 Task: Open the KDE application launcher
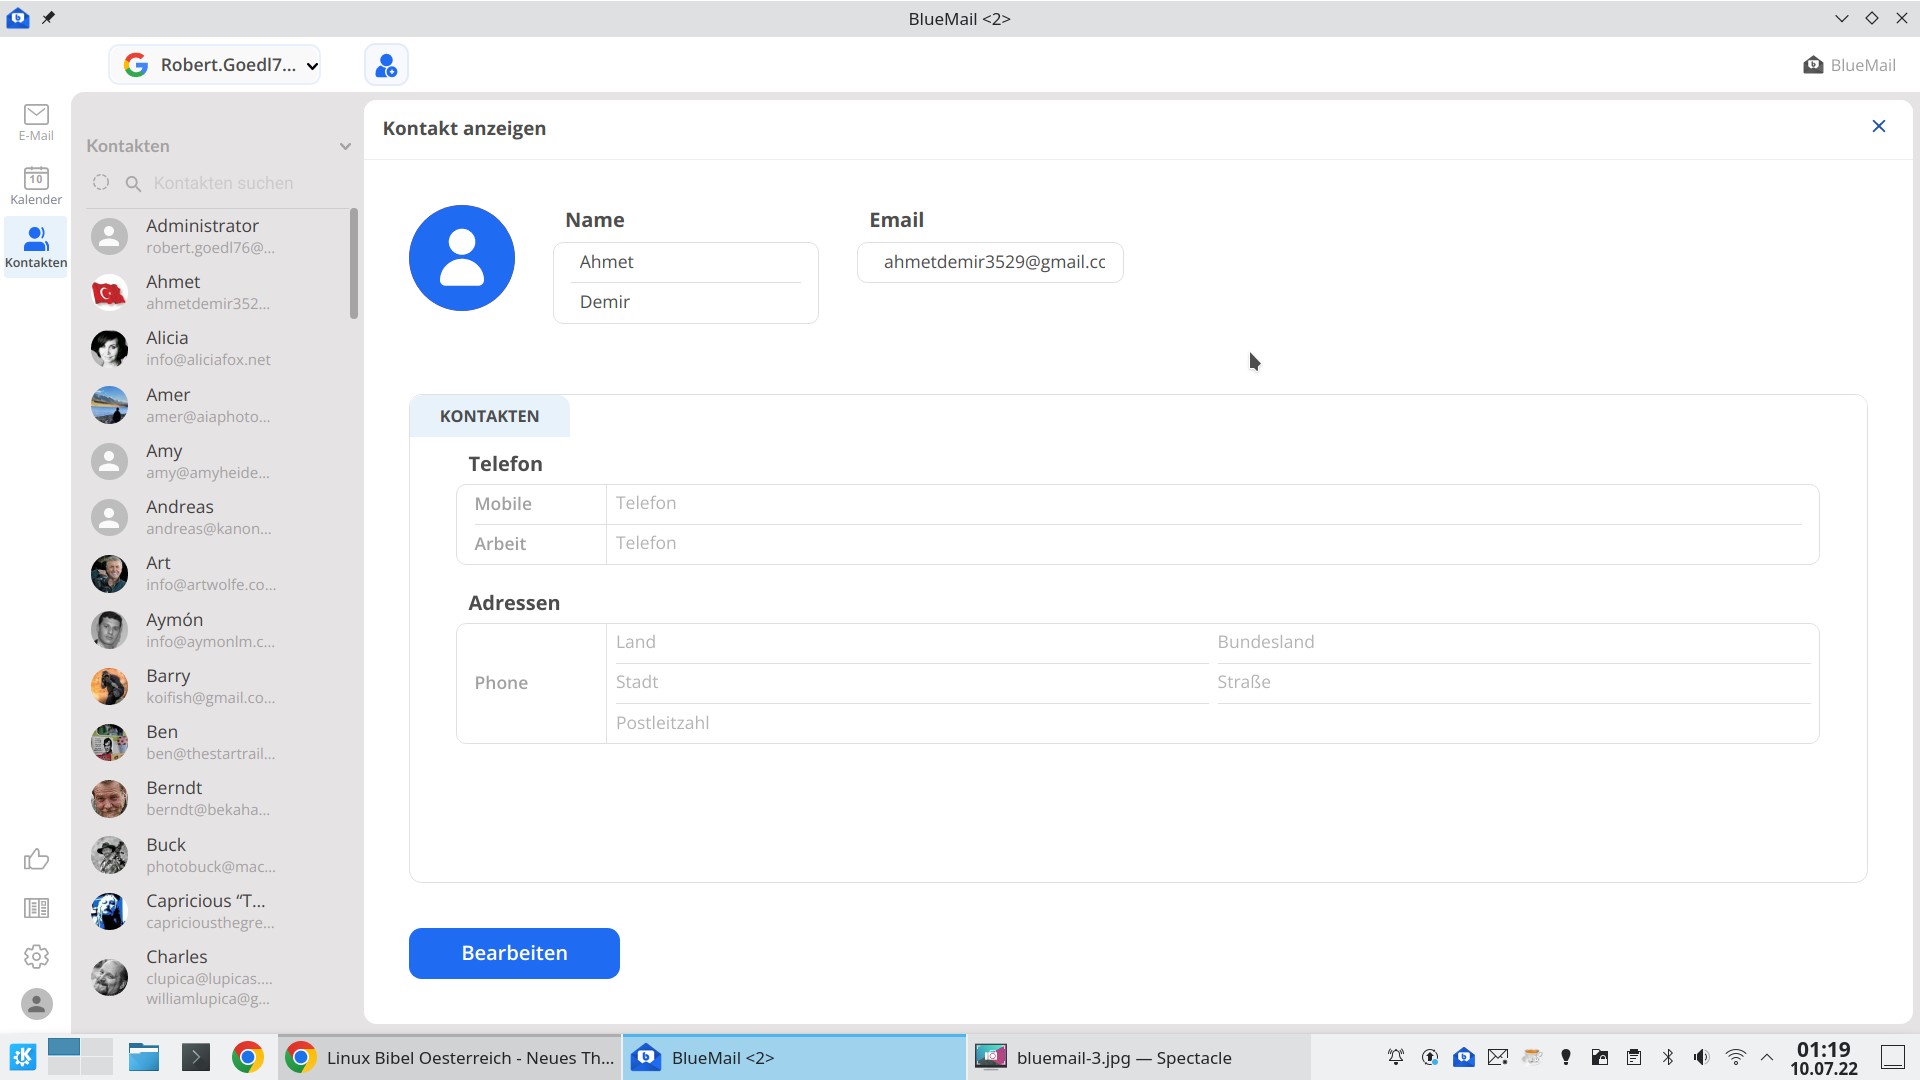pyautogui.click(x=23, y=1057)
